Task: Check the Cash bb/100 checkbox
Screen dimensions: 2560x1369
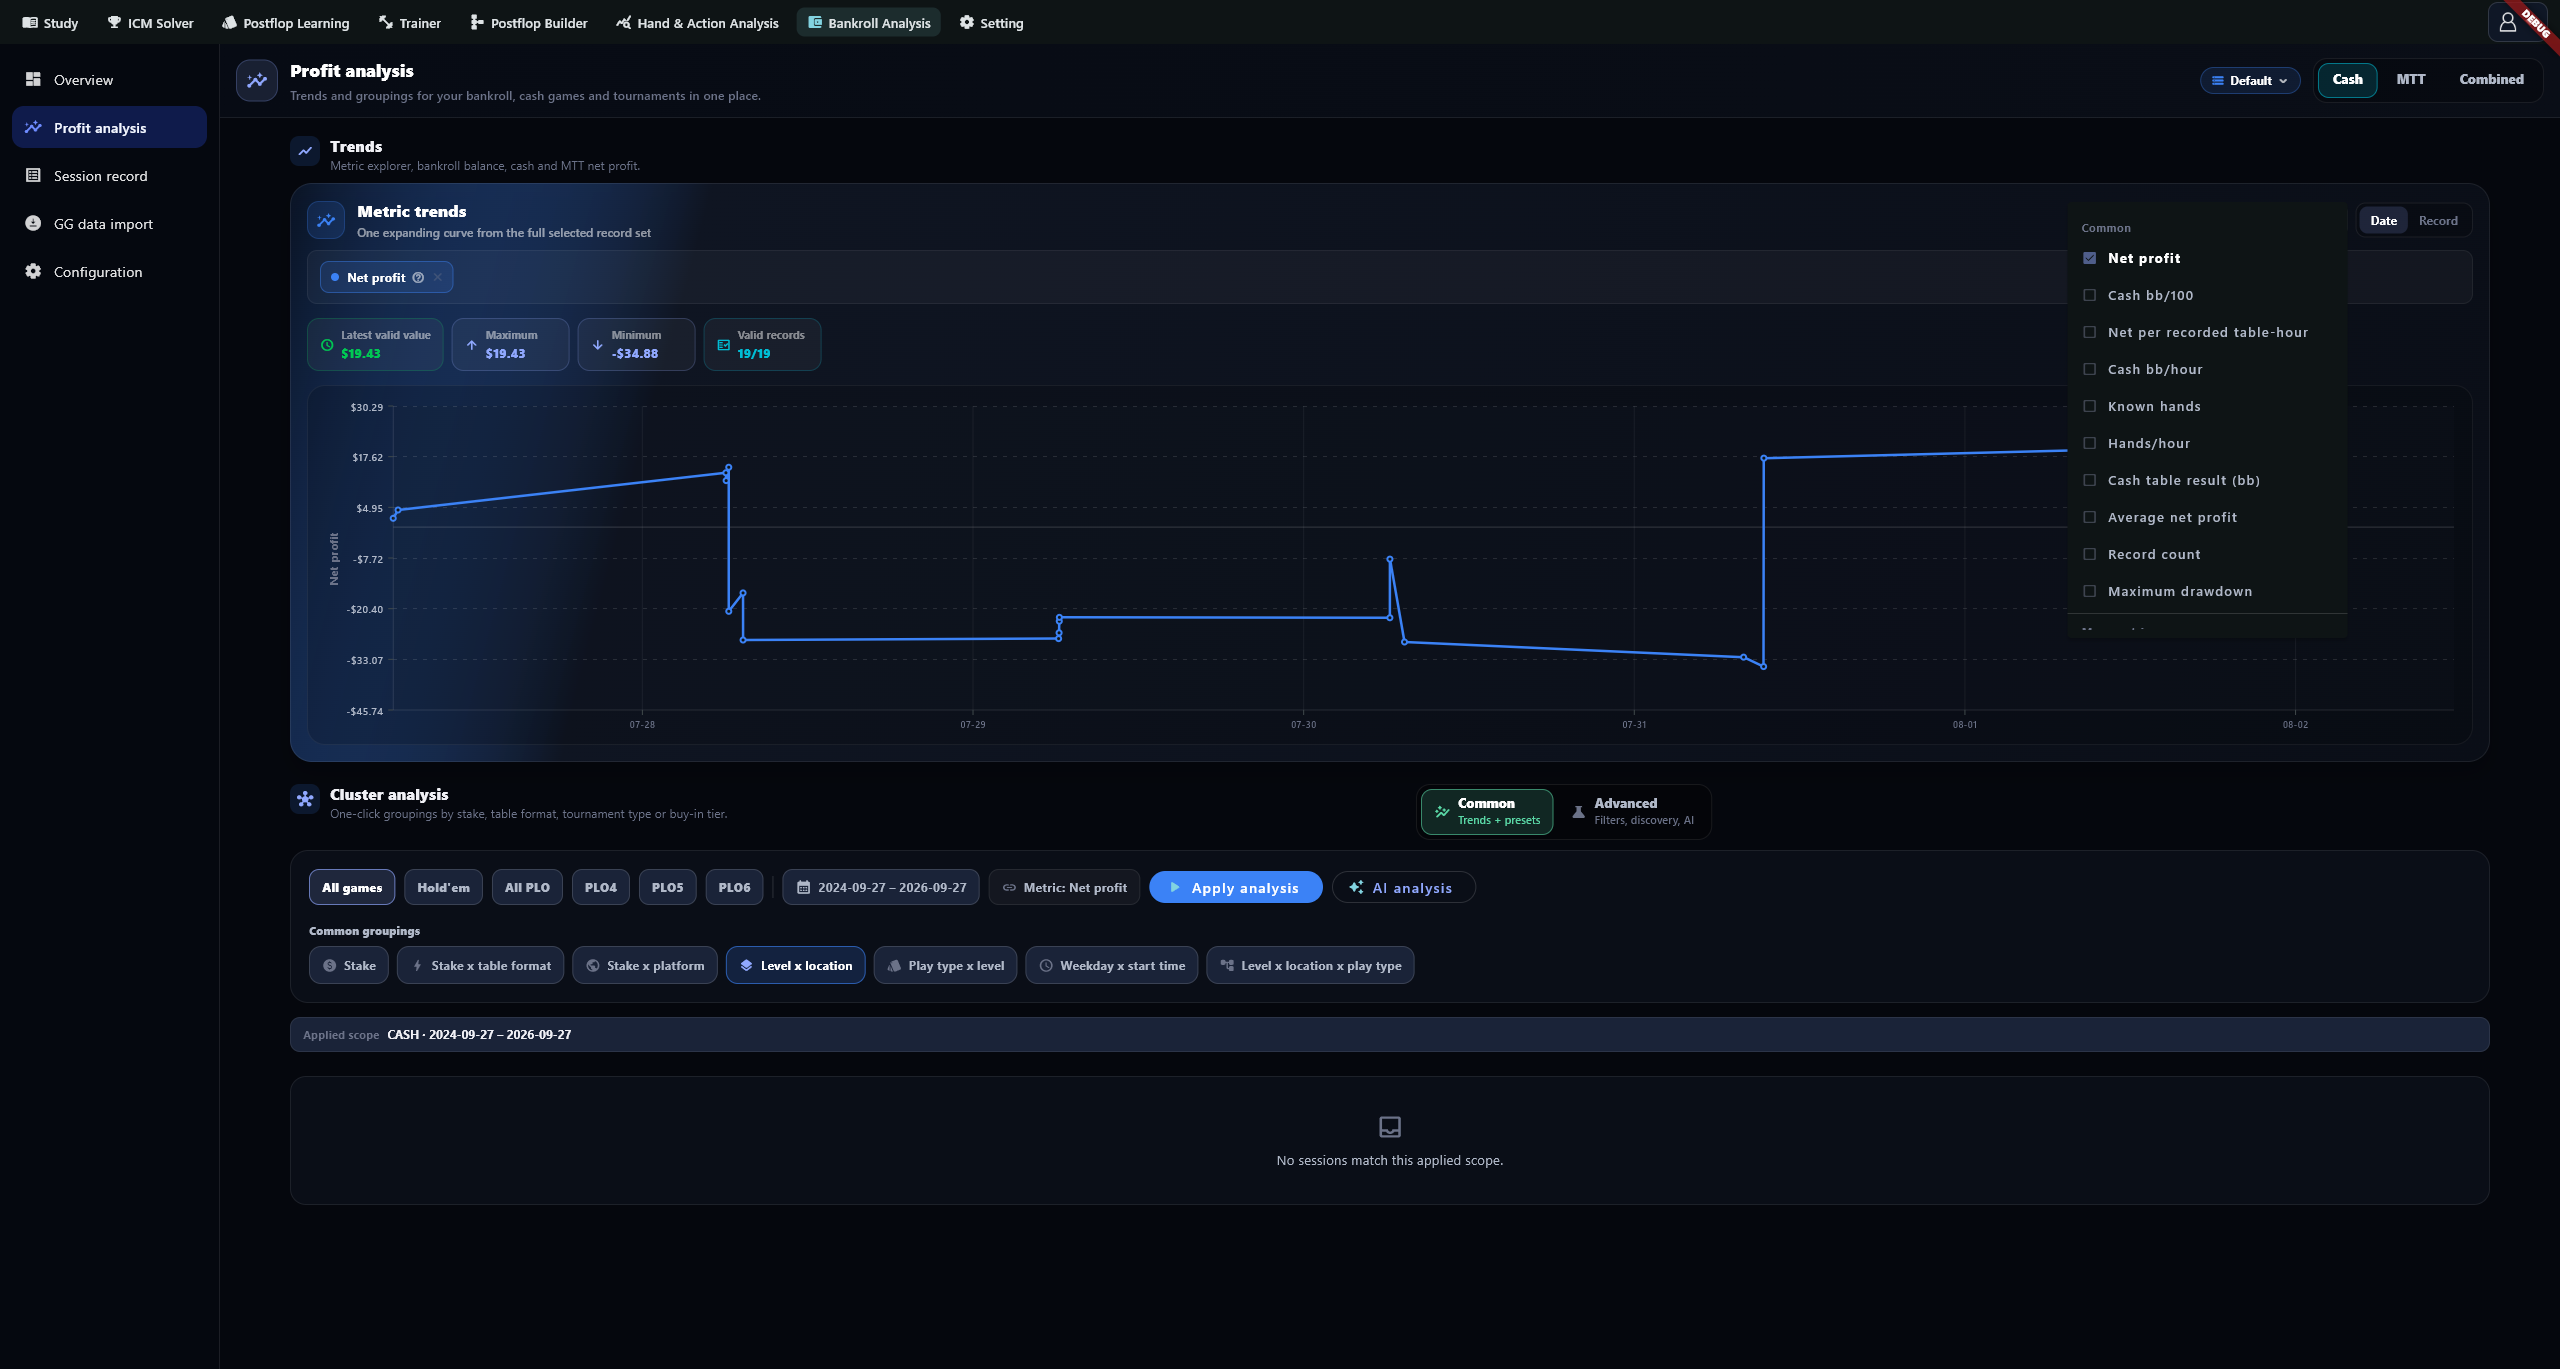Action: click(x=2090, y=295)
